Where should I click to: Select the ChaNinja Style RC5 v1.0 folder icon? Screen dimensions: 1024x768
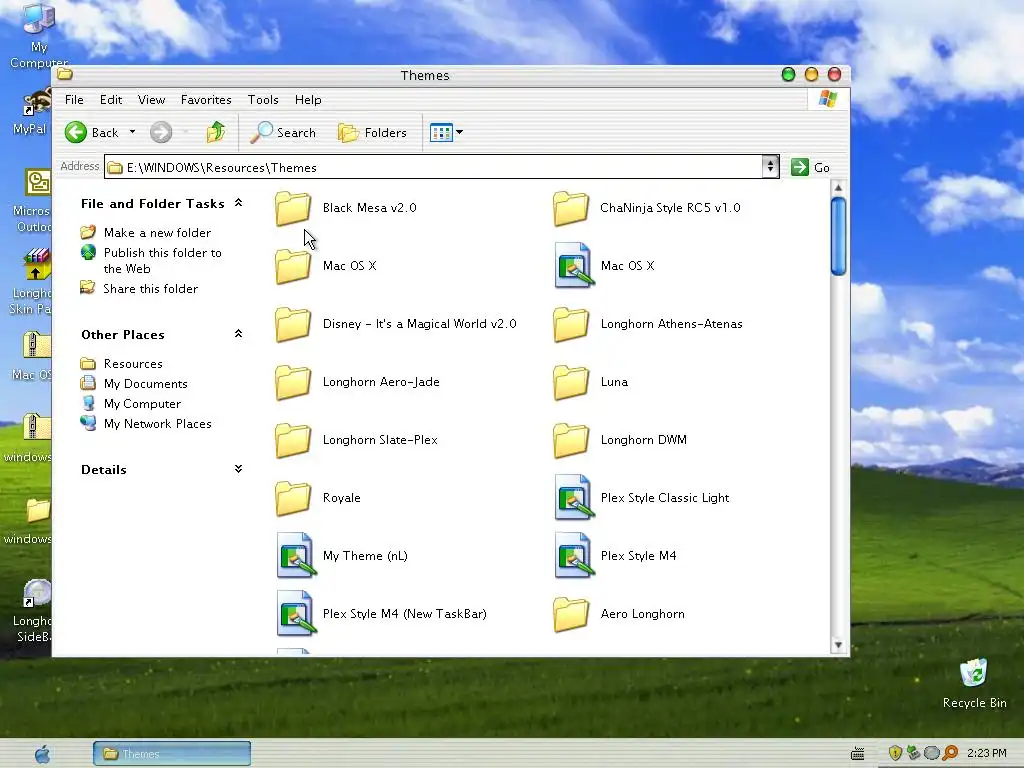[x=571, y=208]
